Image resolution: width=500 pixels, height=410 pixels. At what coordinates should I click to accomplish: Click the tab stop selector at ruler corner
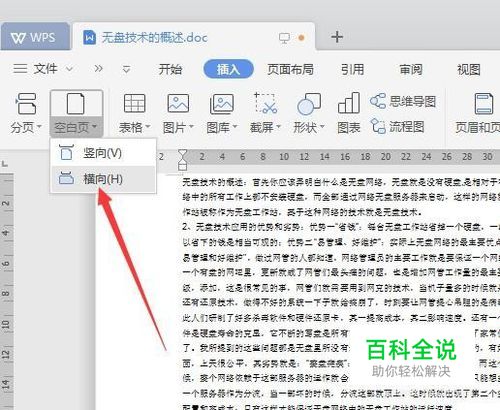(5, 163)
